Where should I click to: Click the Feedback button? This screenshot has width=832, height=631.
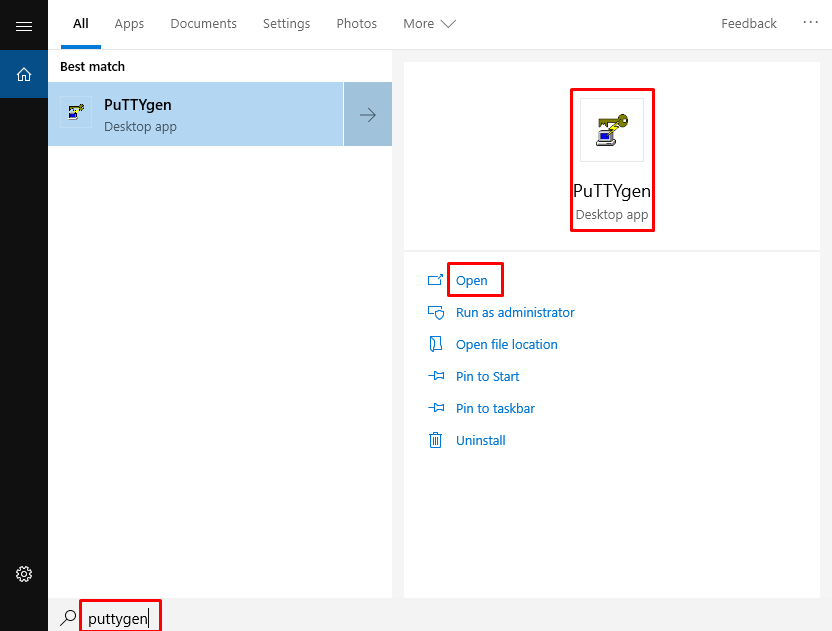tap(749, 24)
